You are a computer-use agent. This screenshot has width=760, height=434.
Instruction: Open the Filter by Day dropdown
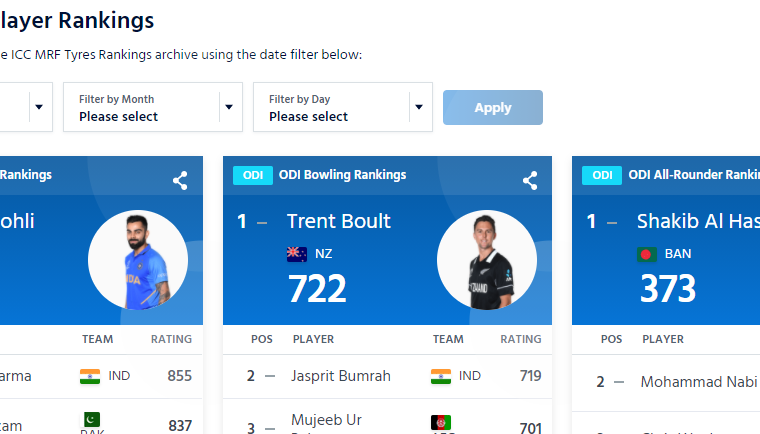point(343,107)
